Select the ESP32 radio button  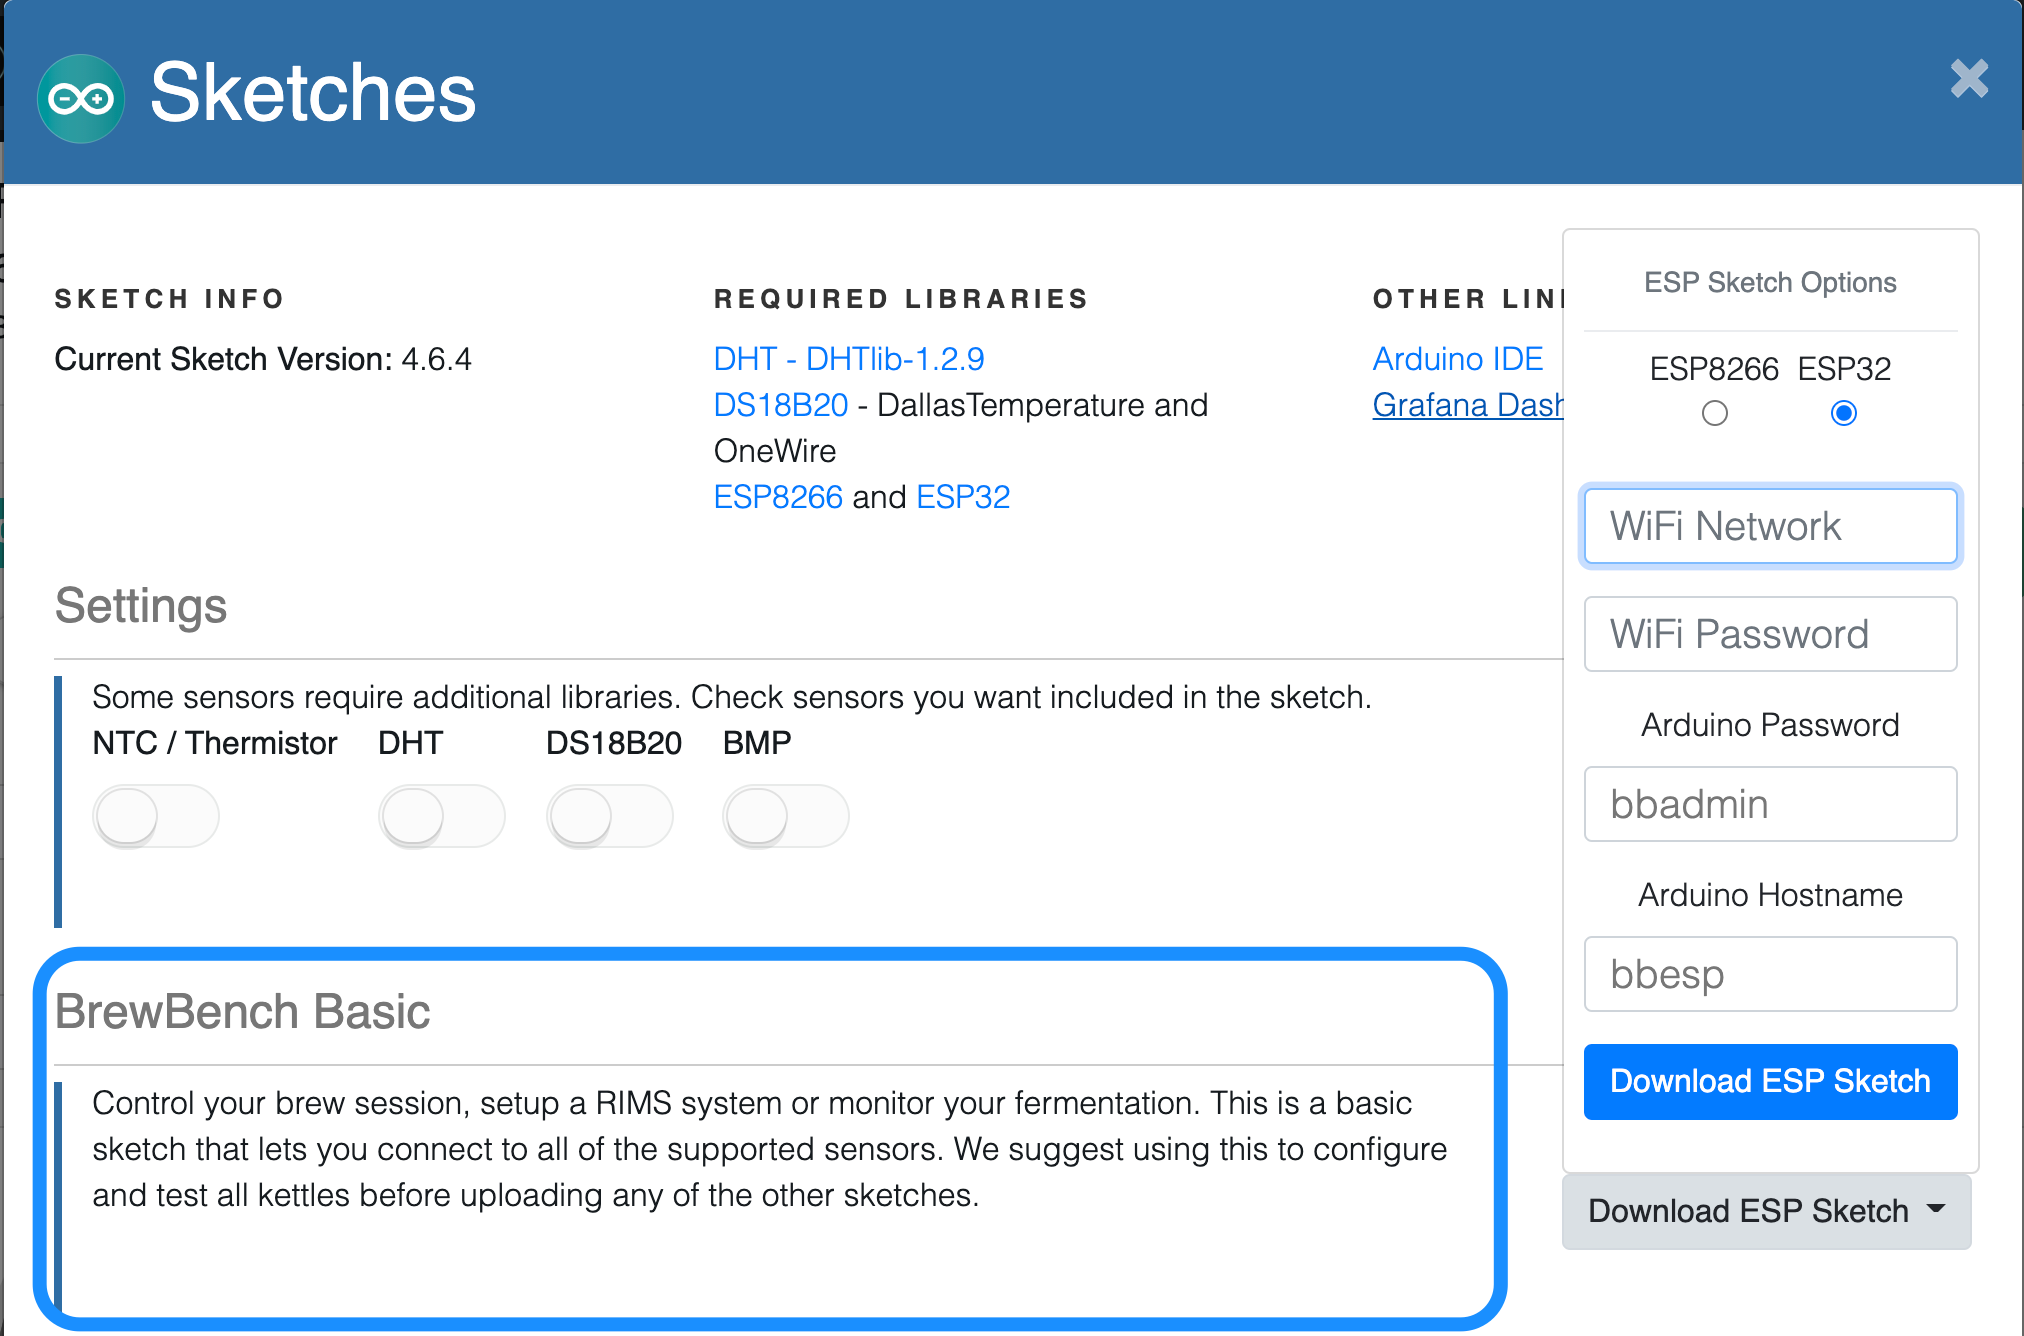point(1843,413)
